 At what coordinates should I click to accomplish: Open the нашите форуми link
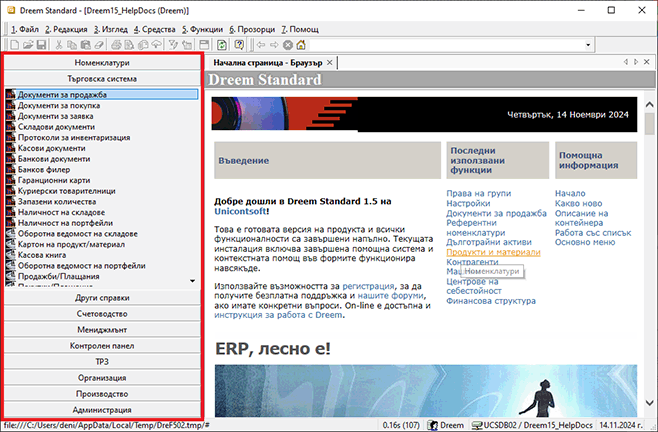point(391,296)
